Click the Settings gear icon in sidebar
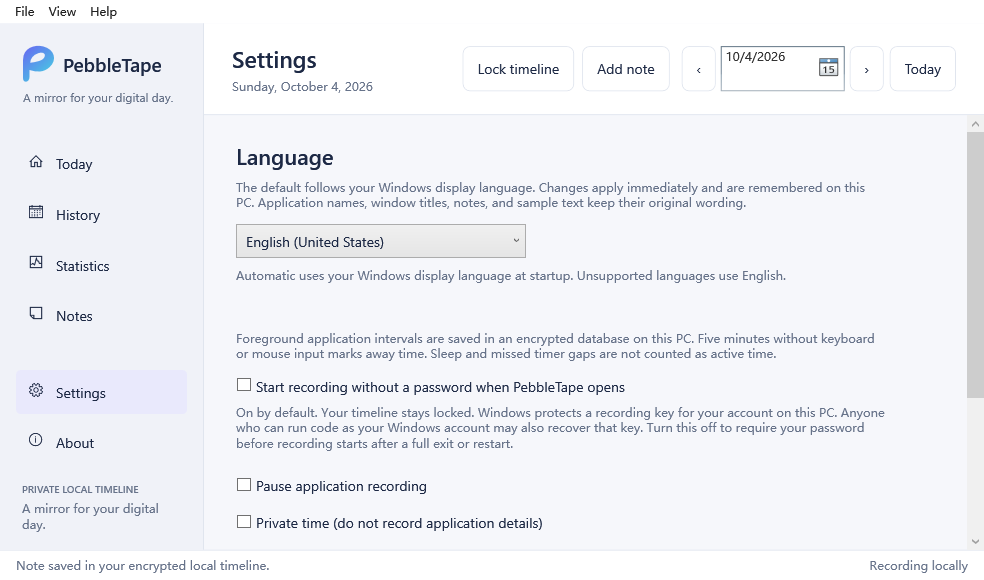 pyautogui.click(x=36, y=390)
